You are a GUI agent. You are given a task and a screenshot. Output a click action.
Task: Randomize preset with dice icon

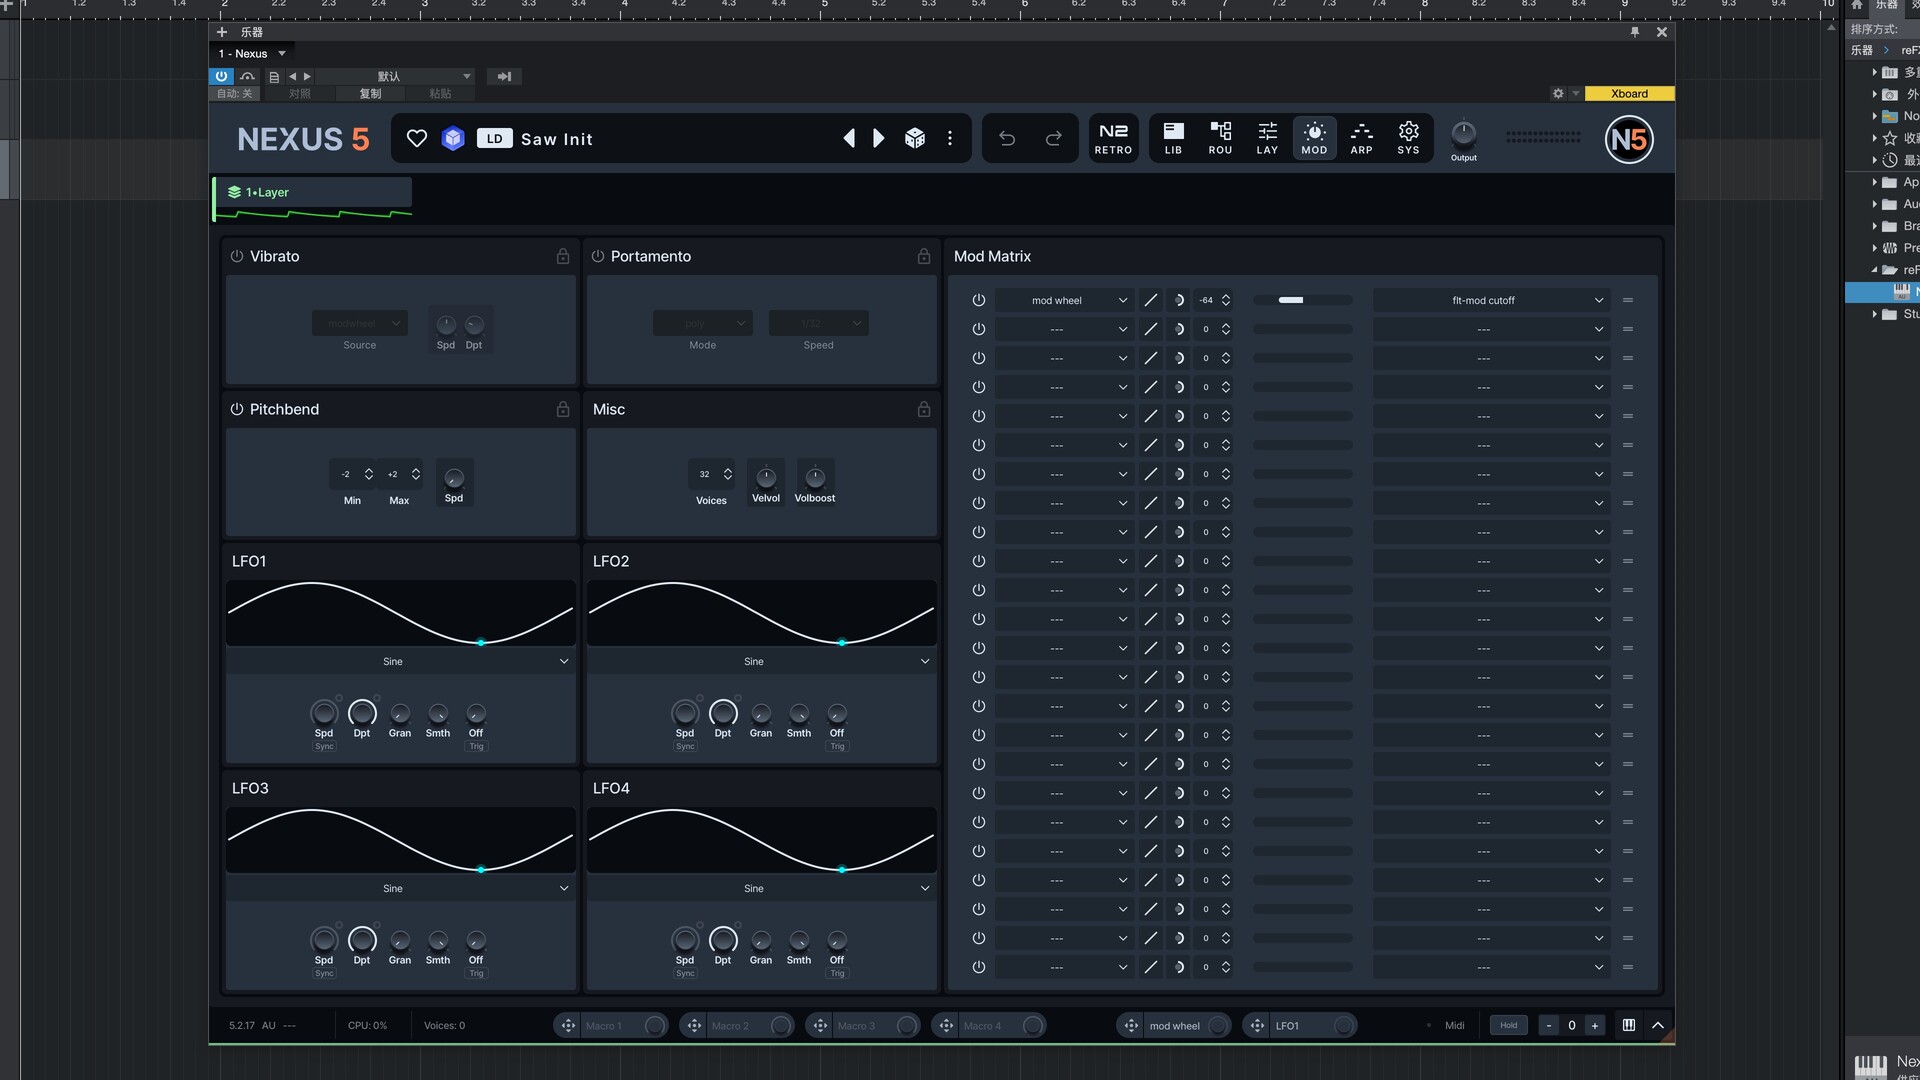tap(915, 139)
